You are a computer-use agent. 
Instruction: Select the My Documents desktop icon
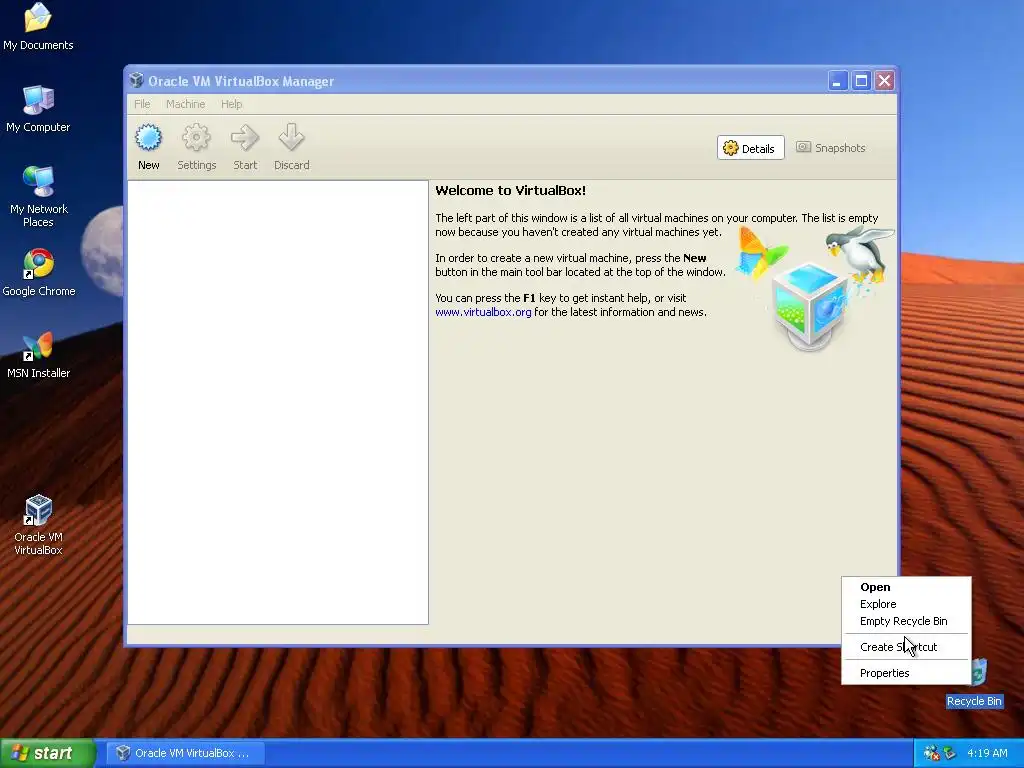coord(38,26)
